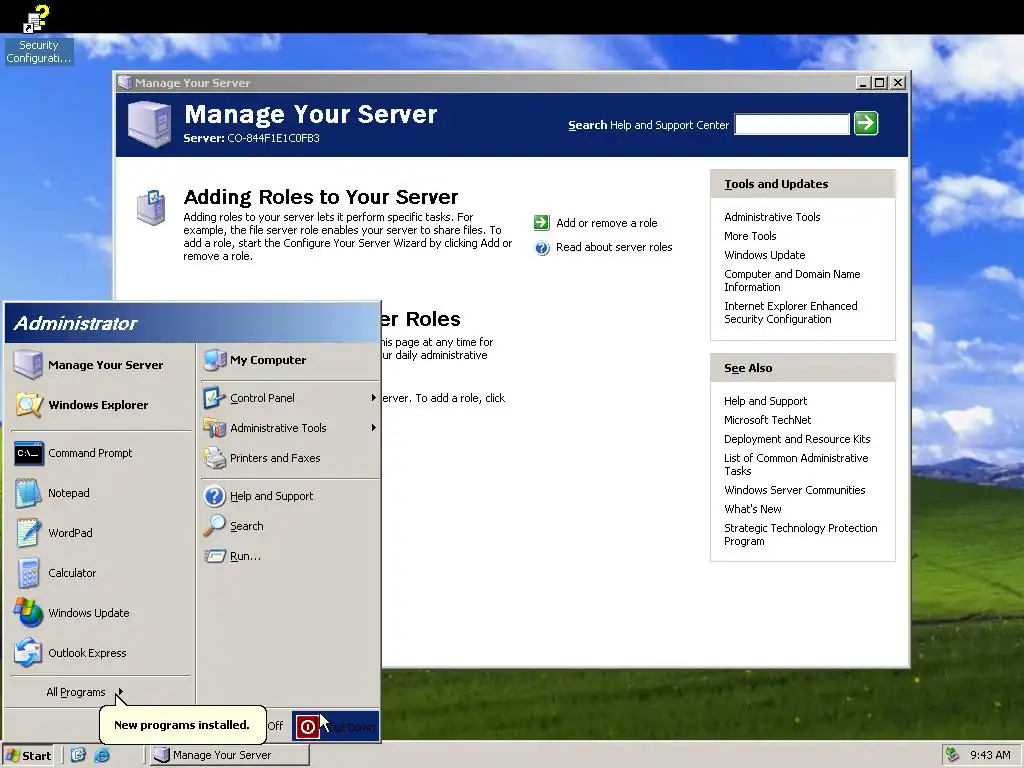This screenshot has height=768, width=1024.
Task: Open Help and Support link in See Also
Action: click(x=765, y=401)
